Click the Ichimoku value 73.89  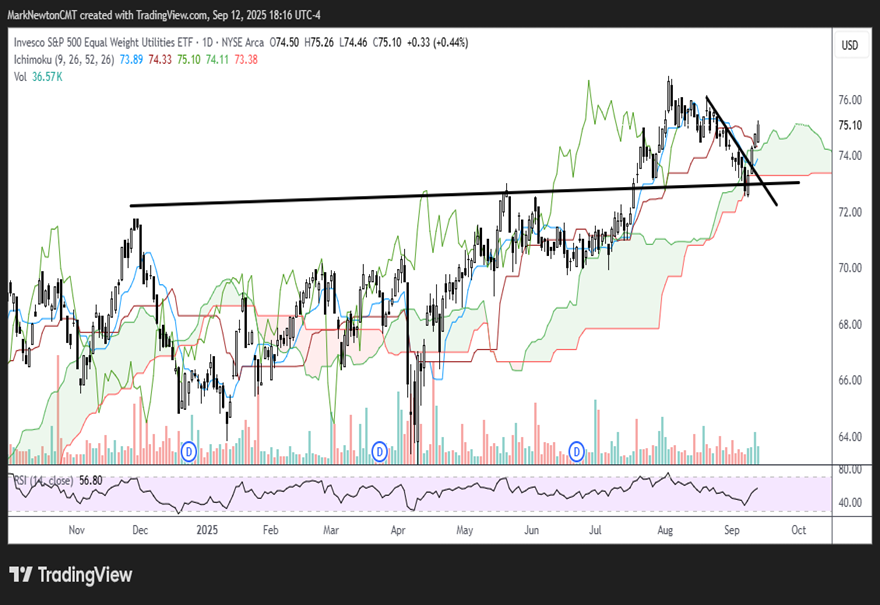[x=131, y=59]
